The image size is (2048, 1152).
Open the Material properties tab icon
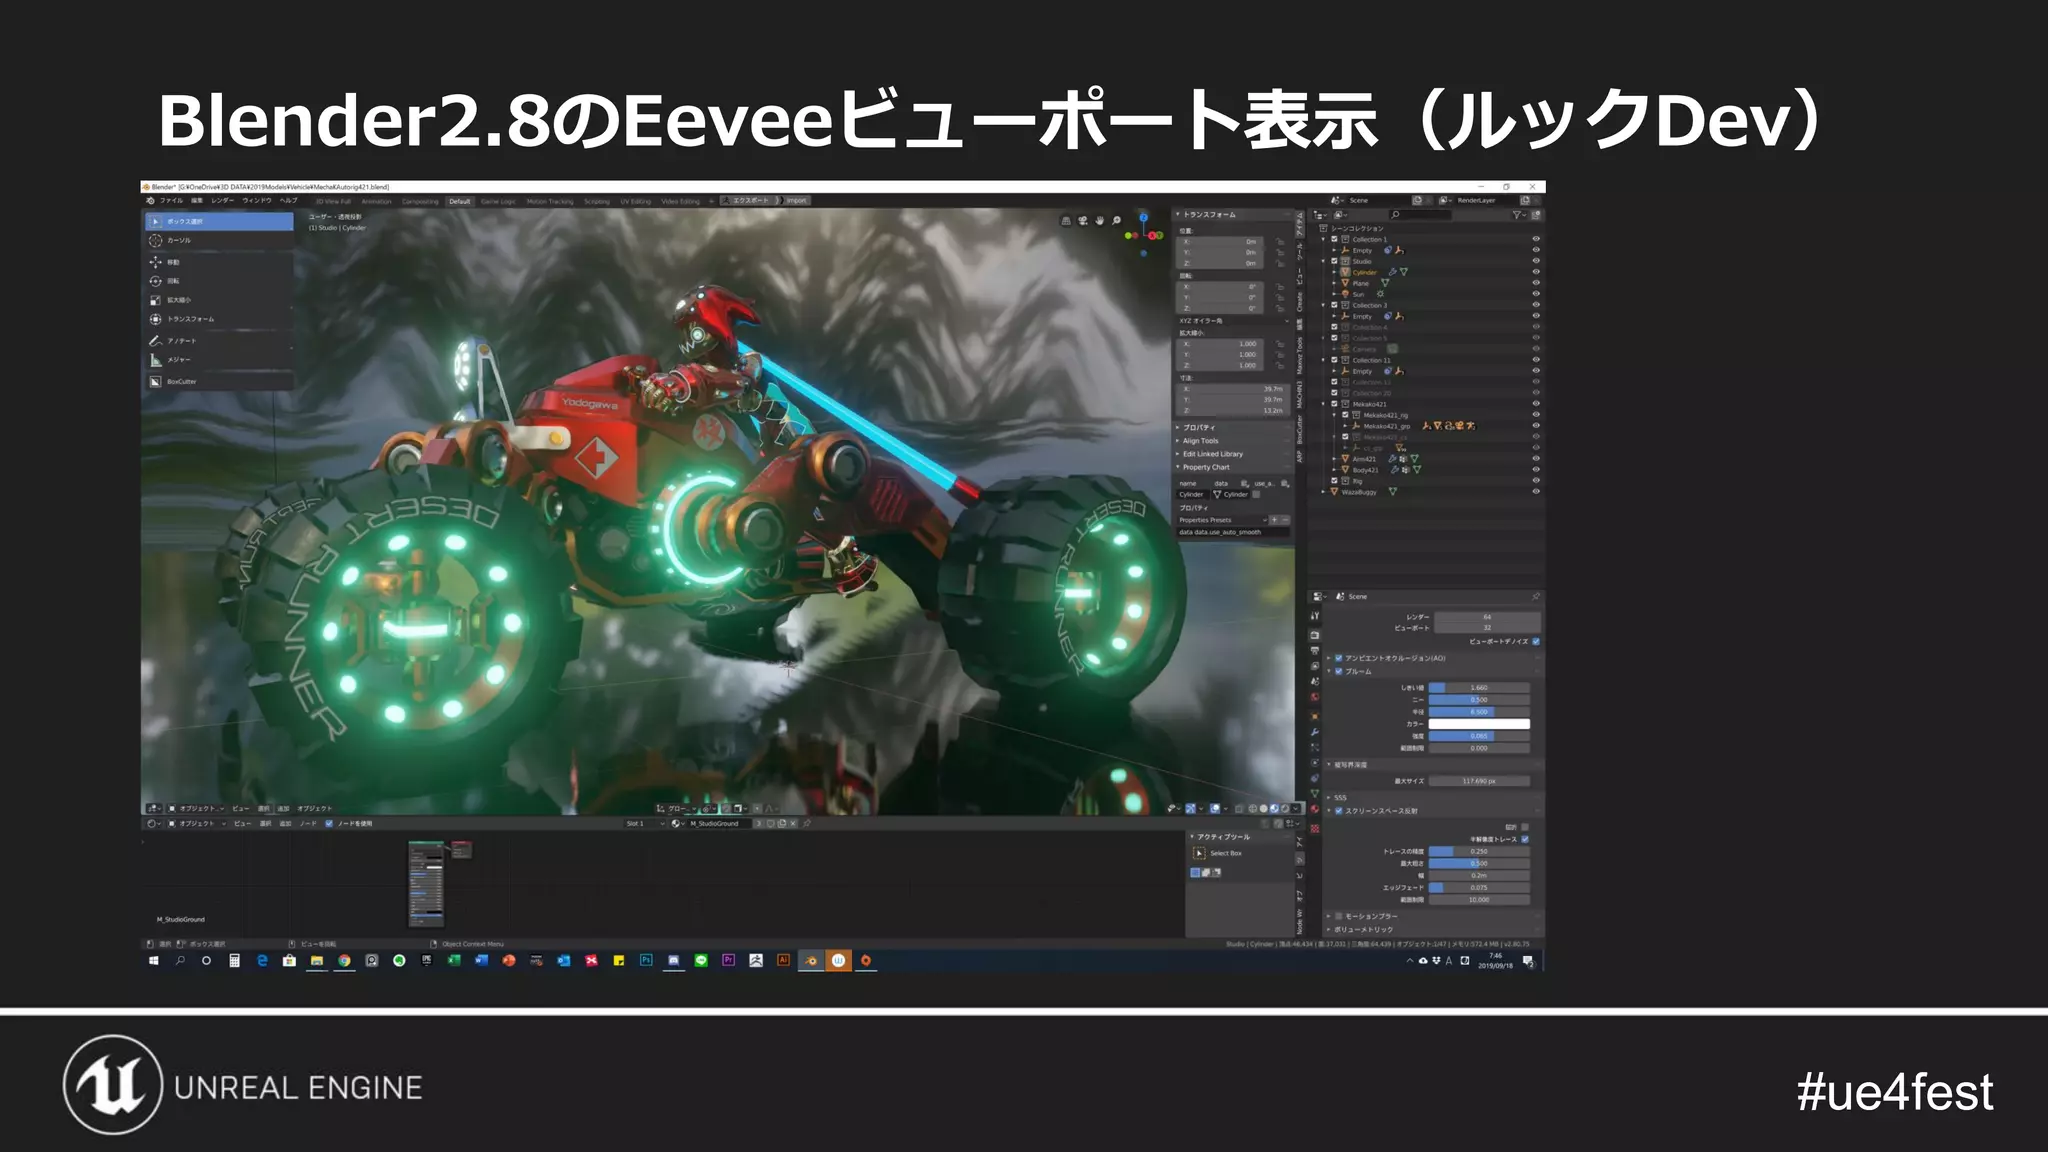tap(1315, 811)
